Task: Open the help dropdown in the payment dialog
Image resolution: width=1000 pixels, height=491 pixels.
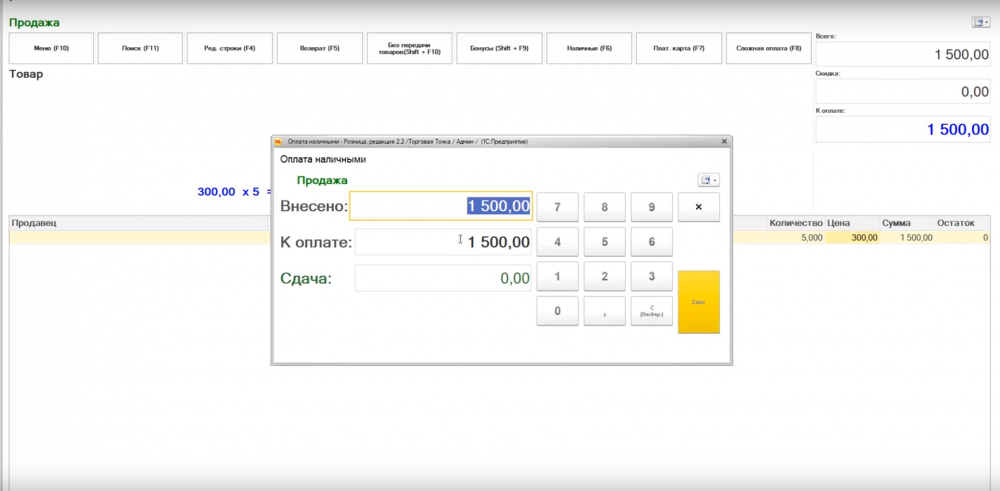Action: pyautogui.click(x=709, y=180)
